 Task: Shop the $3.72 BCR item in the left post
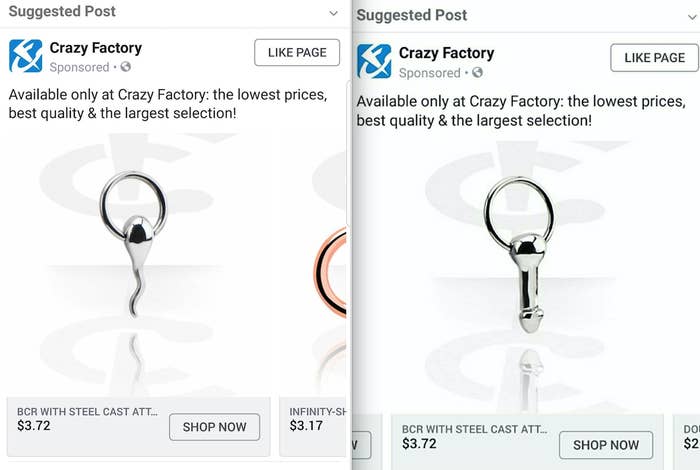[x=214, y=427]
